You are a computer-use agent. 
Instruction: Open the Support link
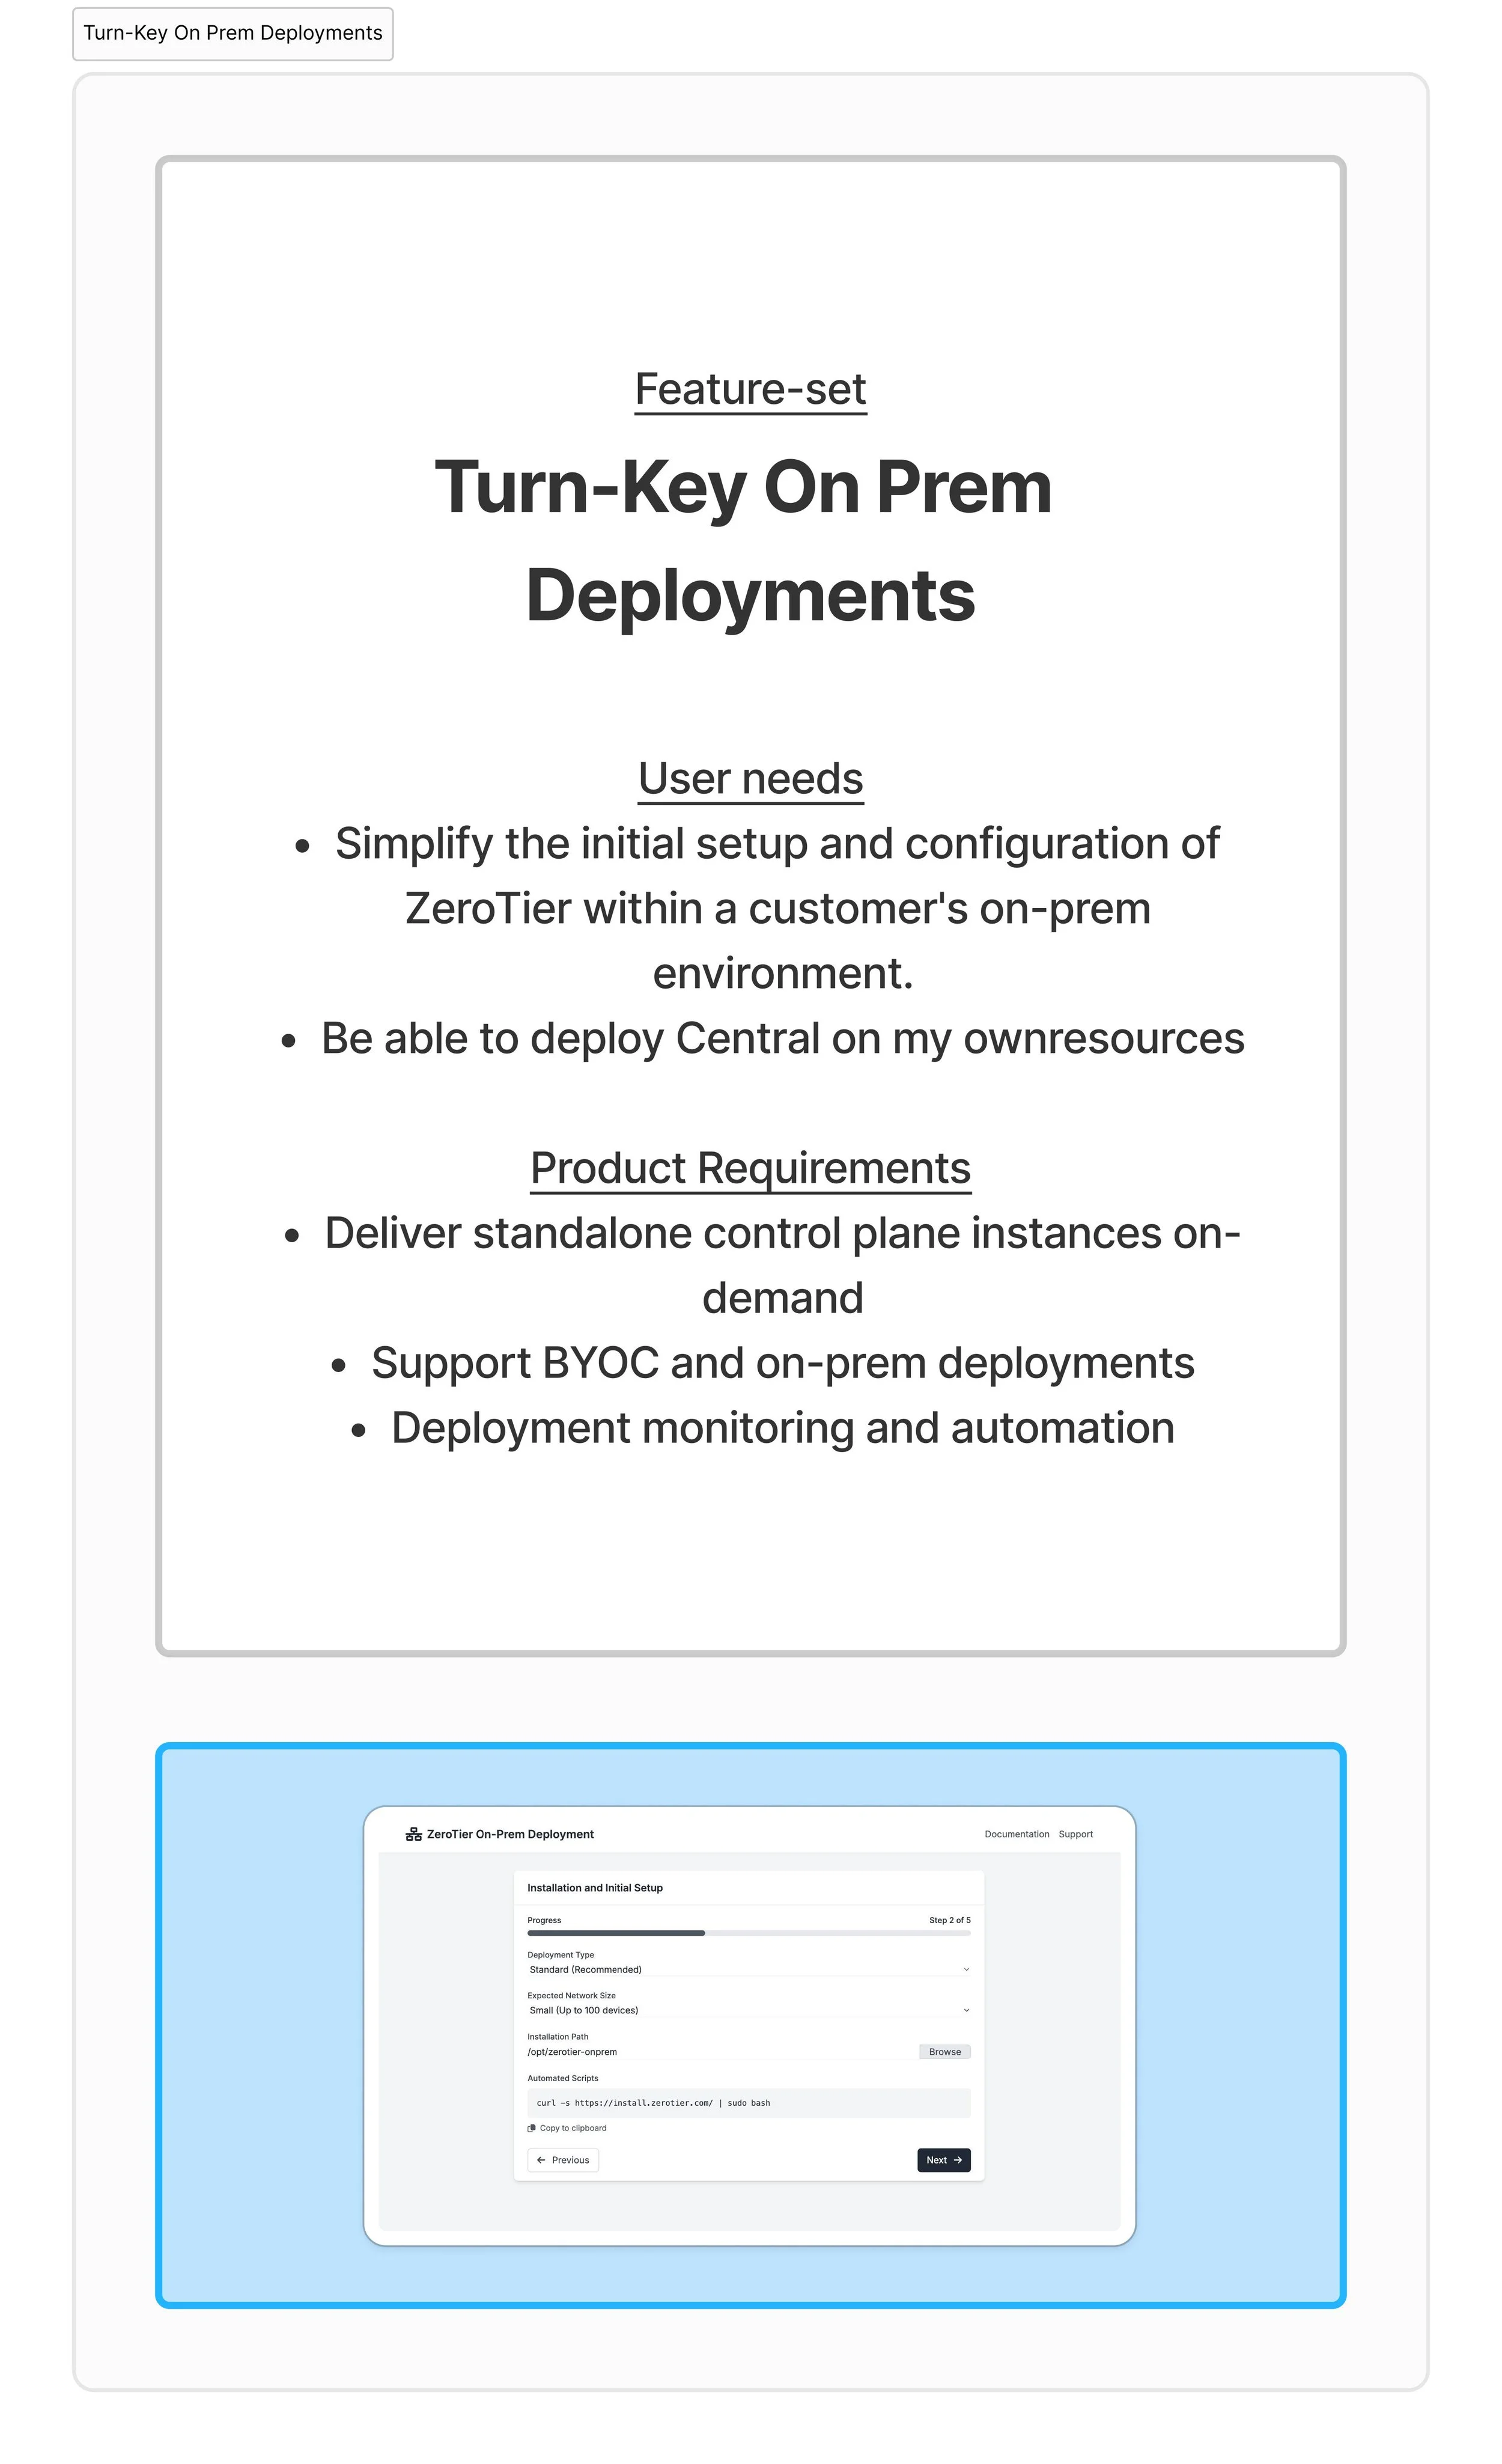[x=1076, y=1834]
